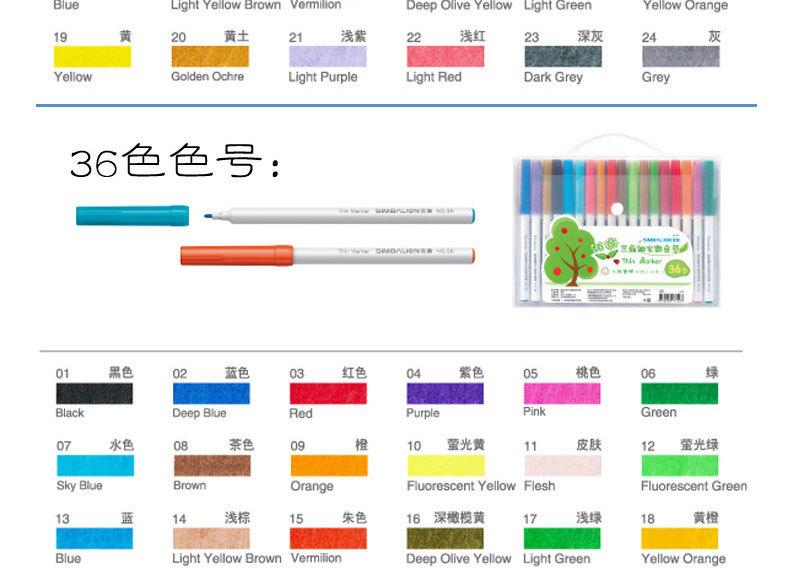The image size is (790, 577).
Task: Choose the Sky Blue swatch numbered 07
Action: 94,466
